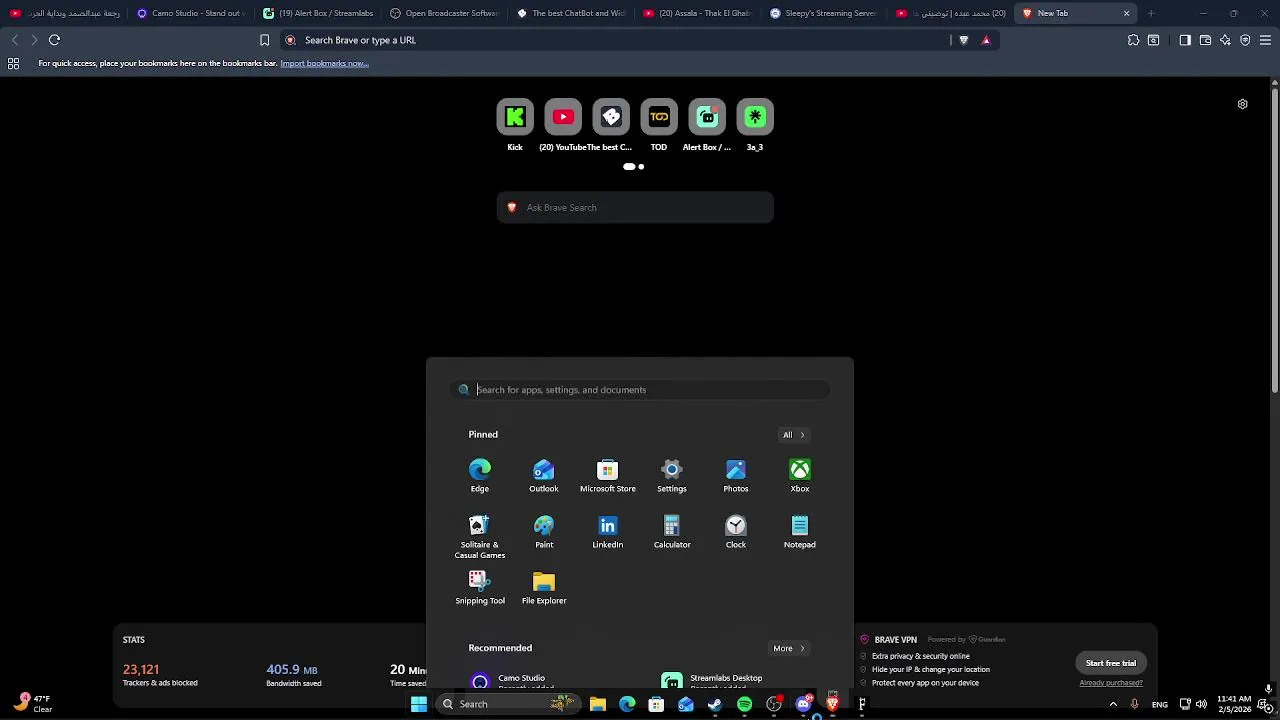
Task: Switch to Open Broadcaster Software tab
Action: [443, 13]
